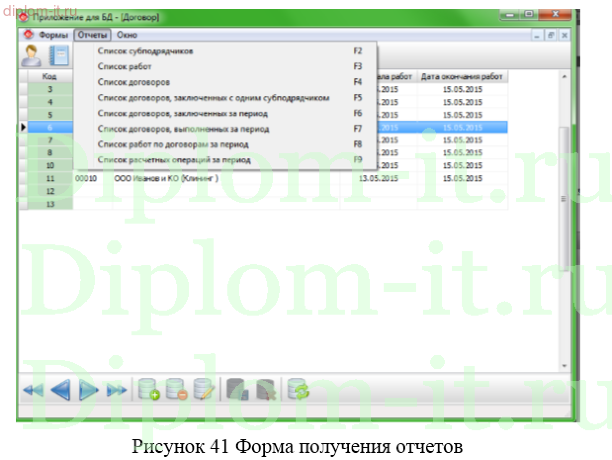Close the inner Договор child window
Image resolution: width=612 pixels, height=460 pixels.
pyautogui.click(x=564, y=36)
